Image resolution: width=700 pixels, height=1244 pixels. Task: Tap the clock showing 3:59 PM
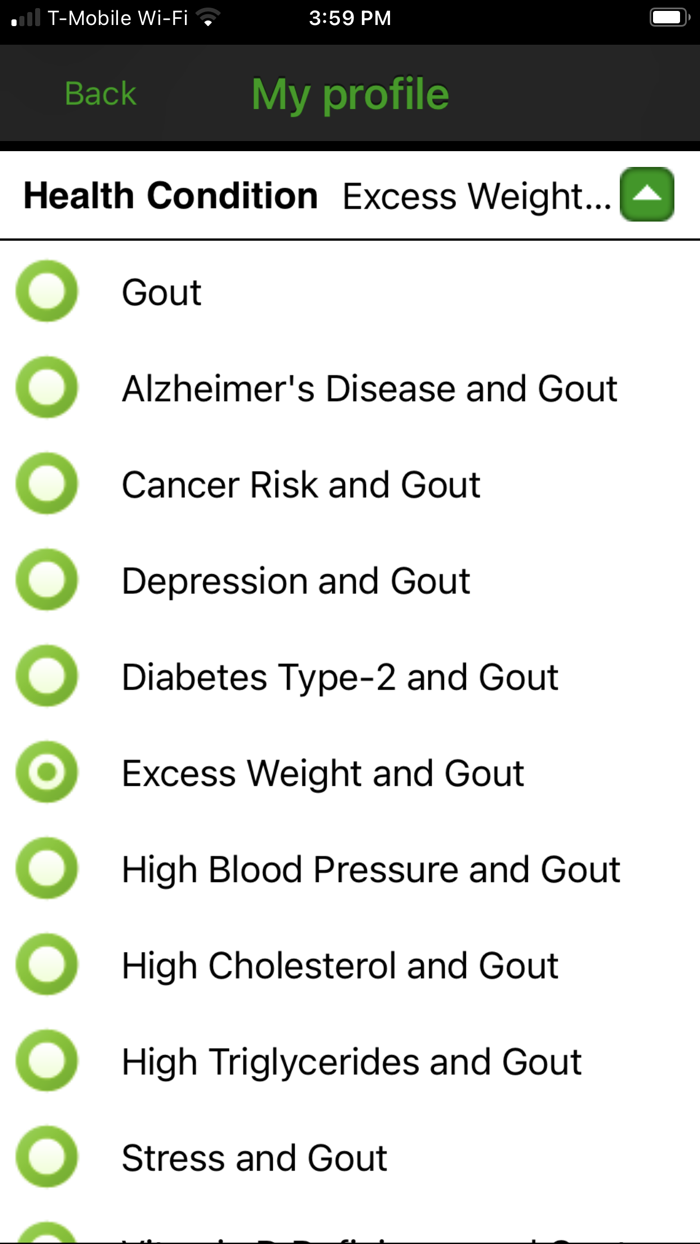point(350,17)
